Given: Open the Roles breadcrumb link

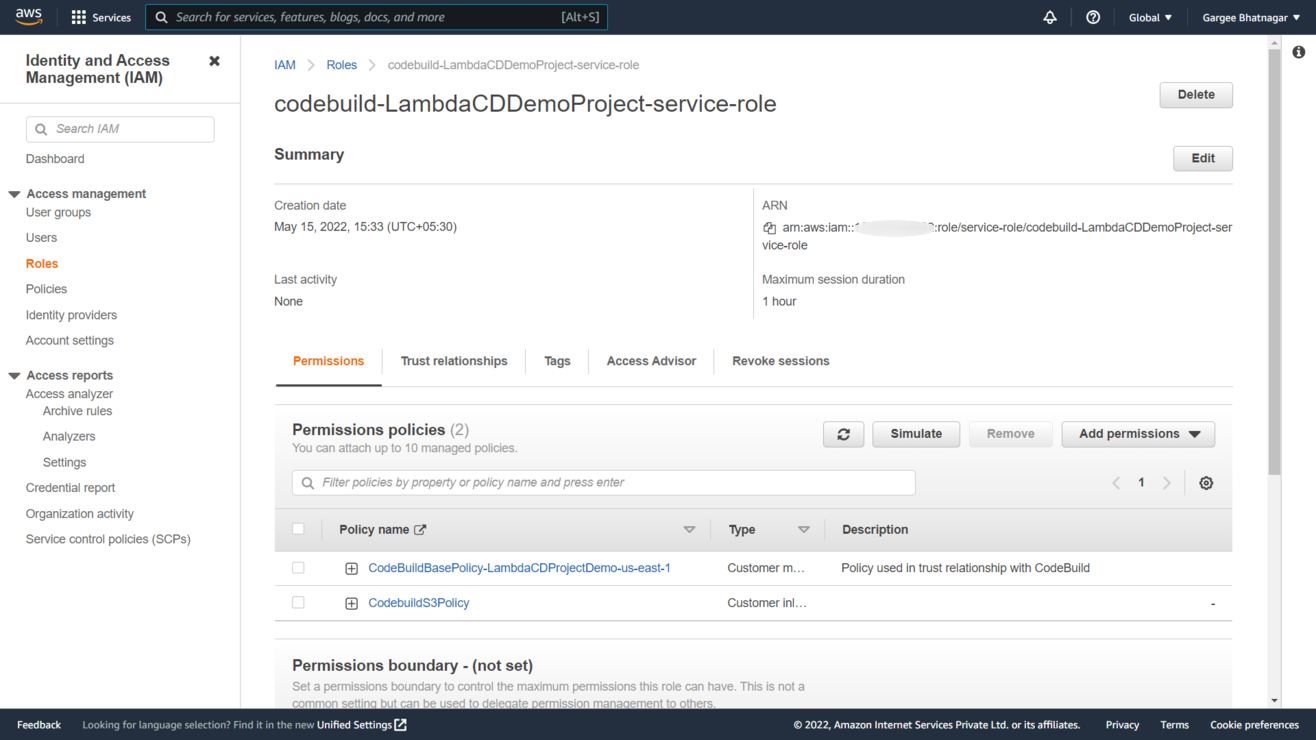Looking at the screenshot, I should click(x=341, y=64).
